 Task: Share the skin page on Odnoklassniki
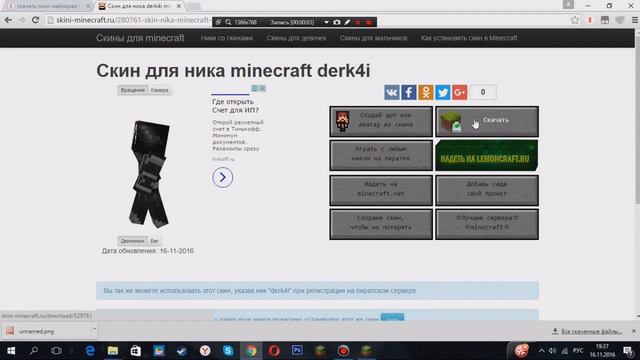point(426,92)
